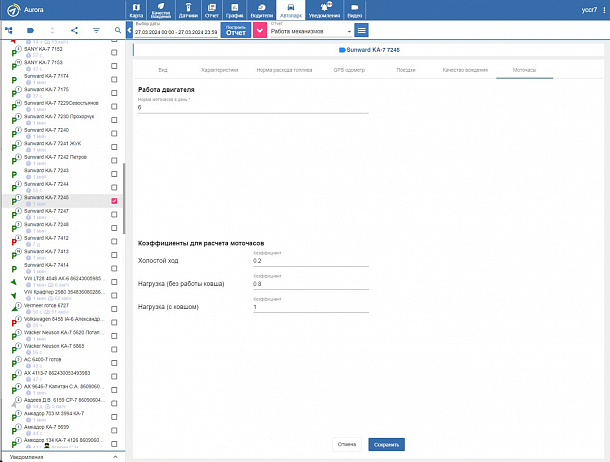This screenshot has width=610, height=462.
Task: Uncheck the Sunward KA-7 7245 checkbox
Action: (x=114, y=201)
